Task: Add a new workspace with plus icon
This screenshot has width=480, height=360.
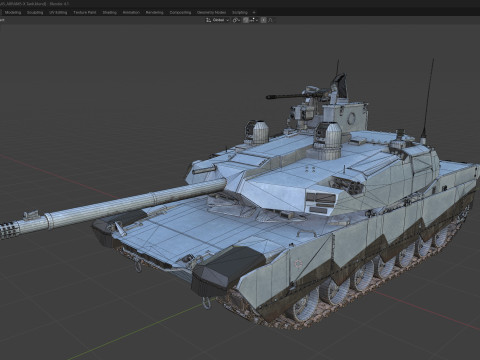Action: point(254,12)
